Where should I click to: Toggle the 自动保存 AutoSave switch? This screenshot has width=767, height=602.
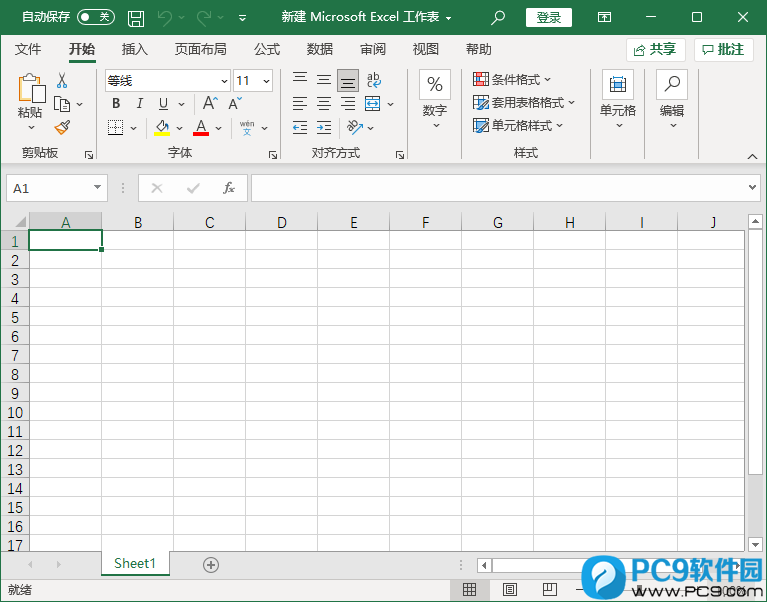click(96, 17)
